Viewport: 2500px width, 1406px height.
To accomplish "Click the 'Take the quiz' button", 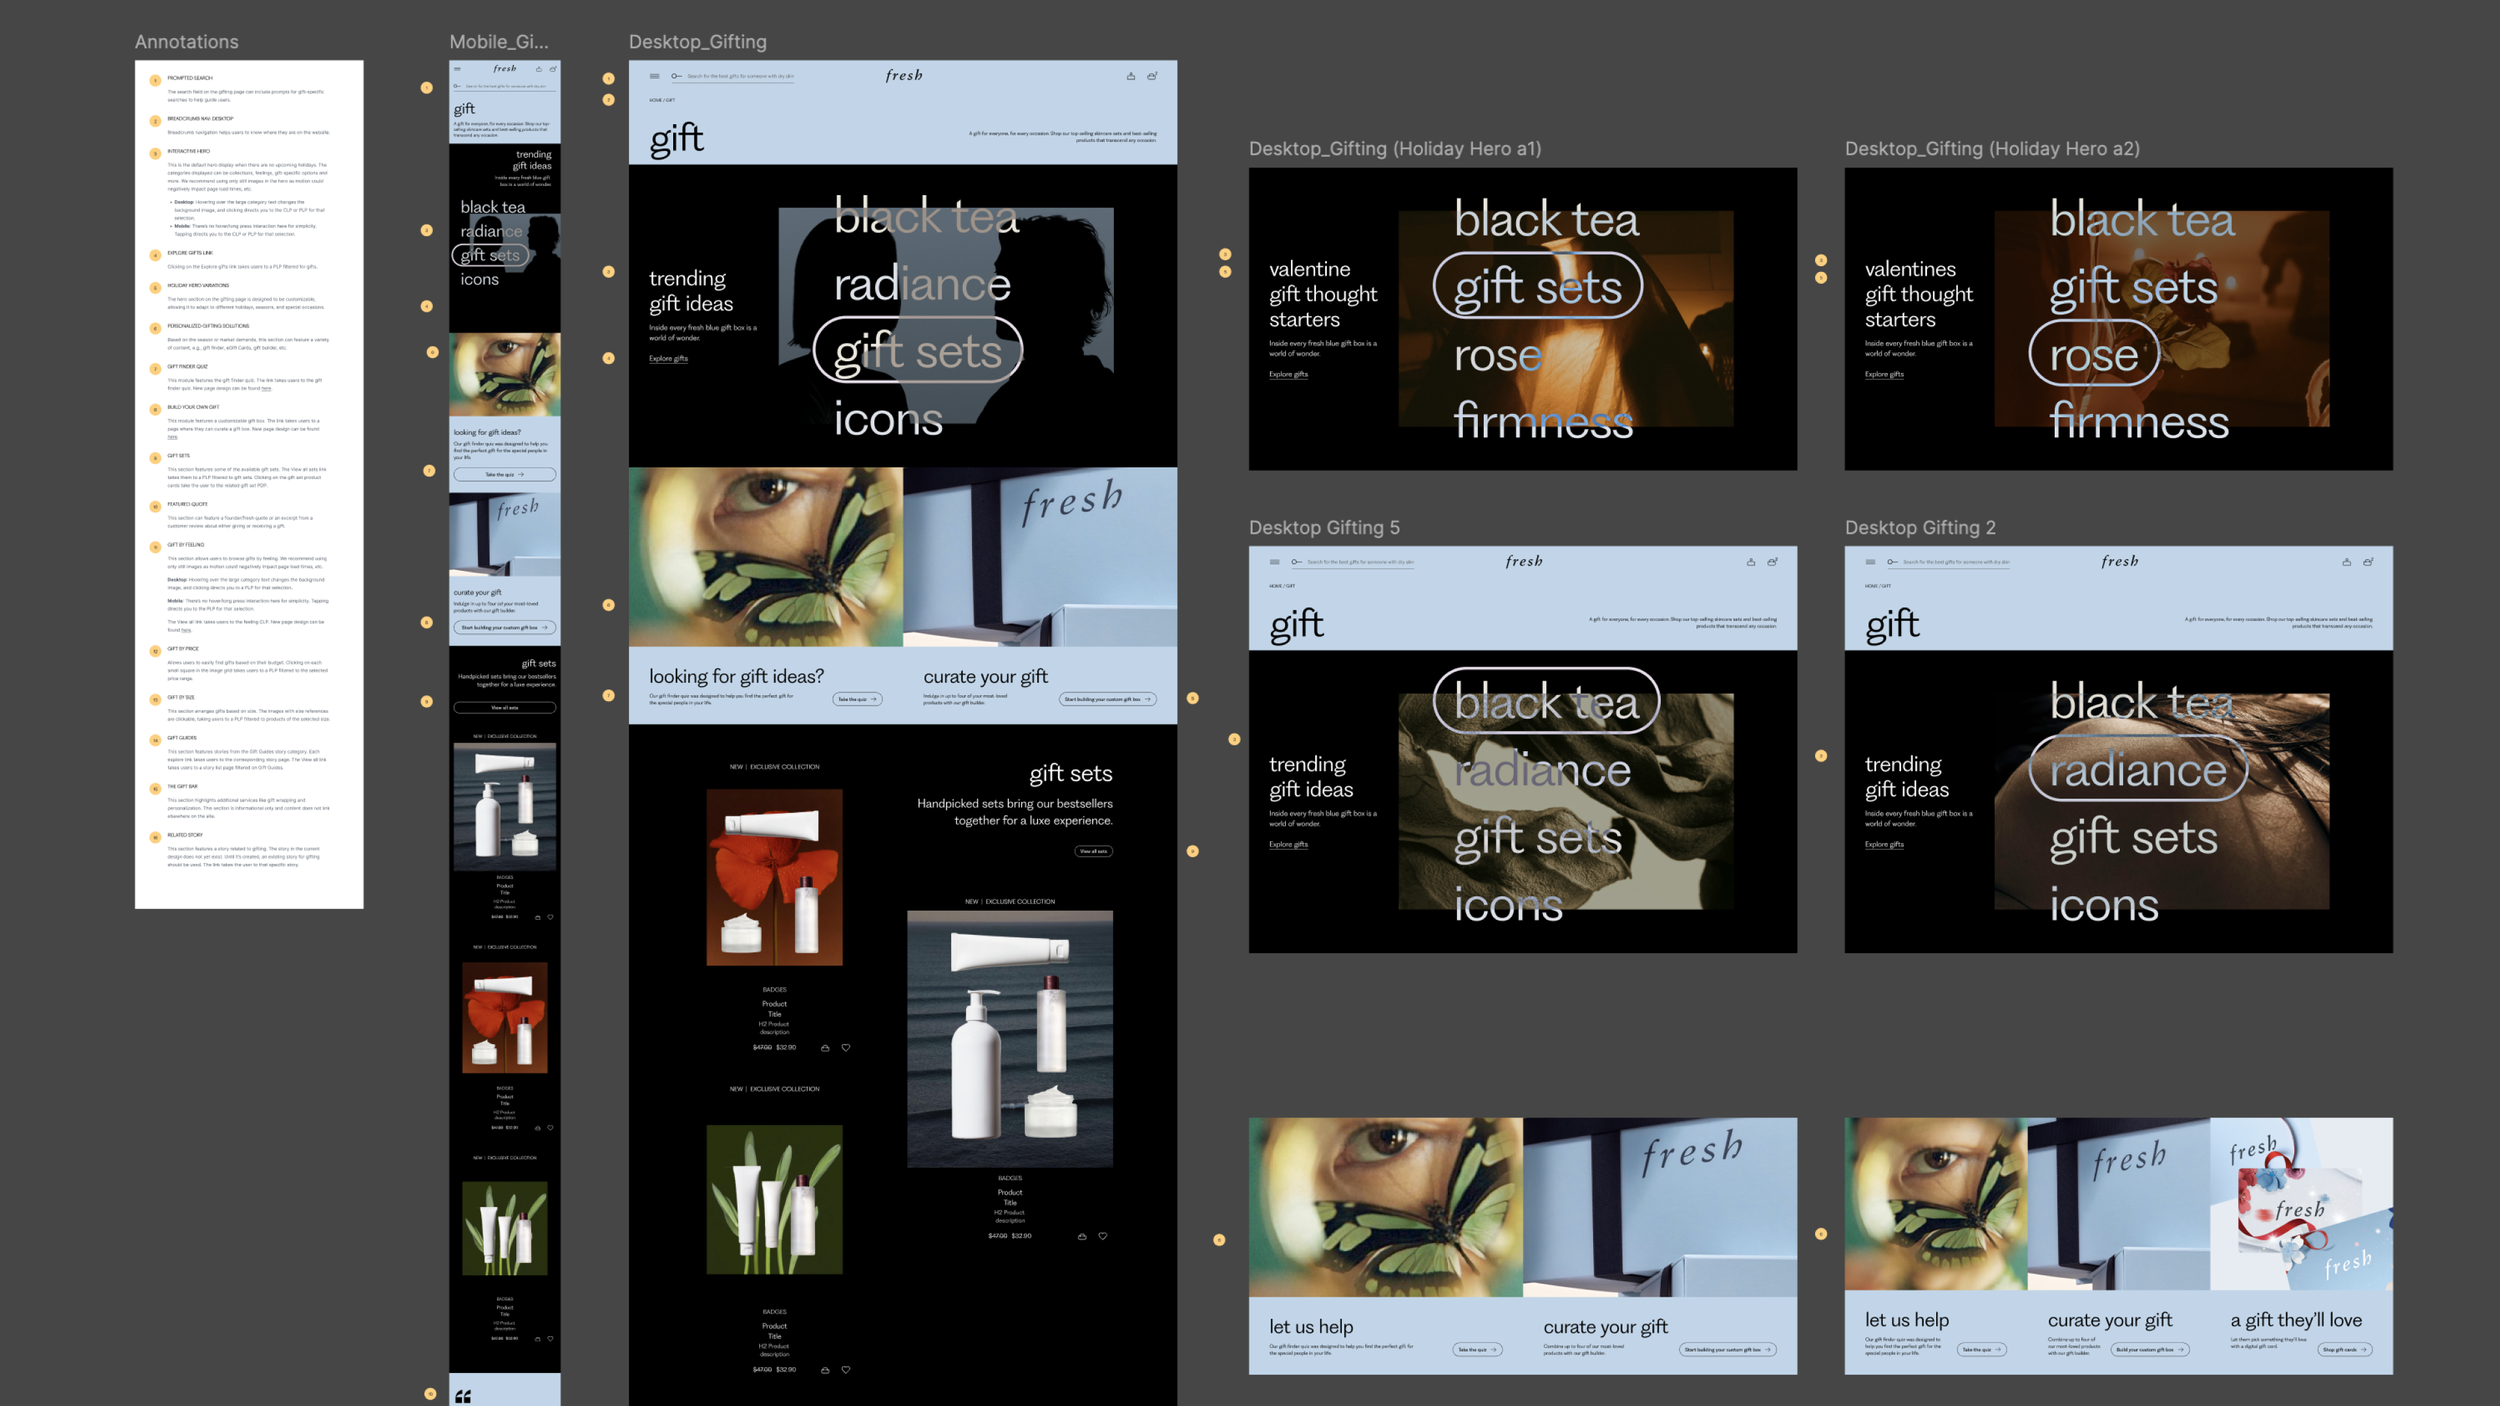I will (x=857, y=699).
